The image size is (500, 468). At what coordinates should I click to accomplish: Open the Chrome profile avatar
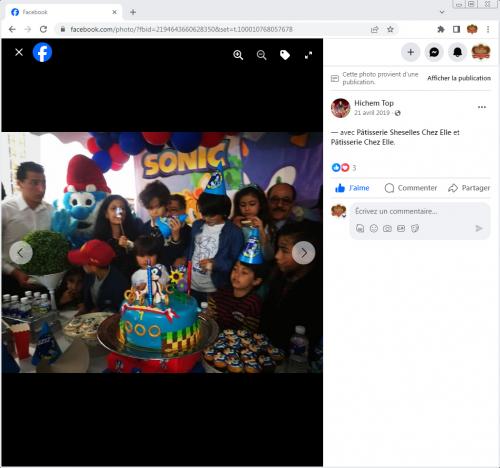point(472,29)
